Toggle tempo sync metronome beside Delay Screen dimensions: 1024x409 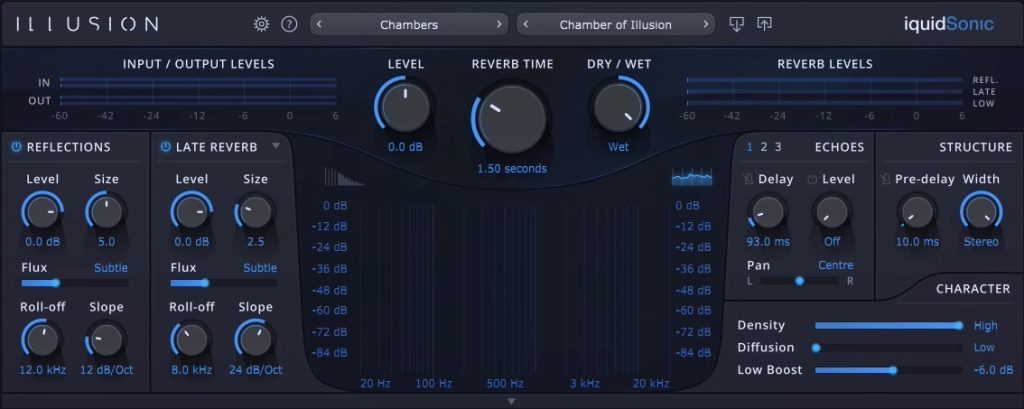747,180
